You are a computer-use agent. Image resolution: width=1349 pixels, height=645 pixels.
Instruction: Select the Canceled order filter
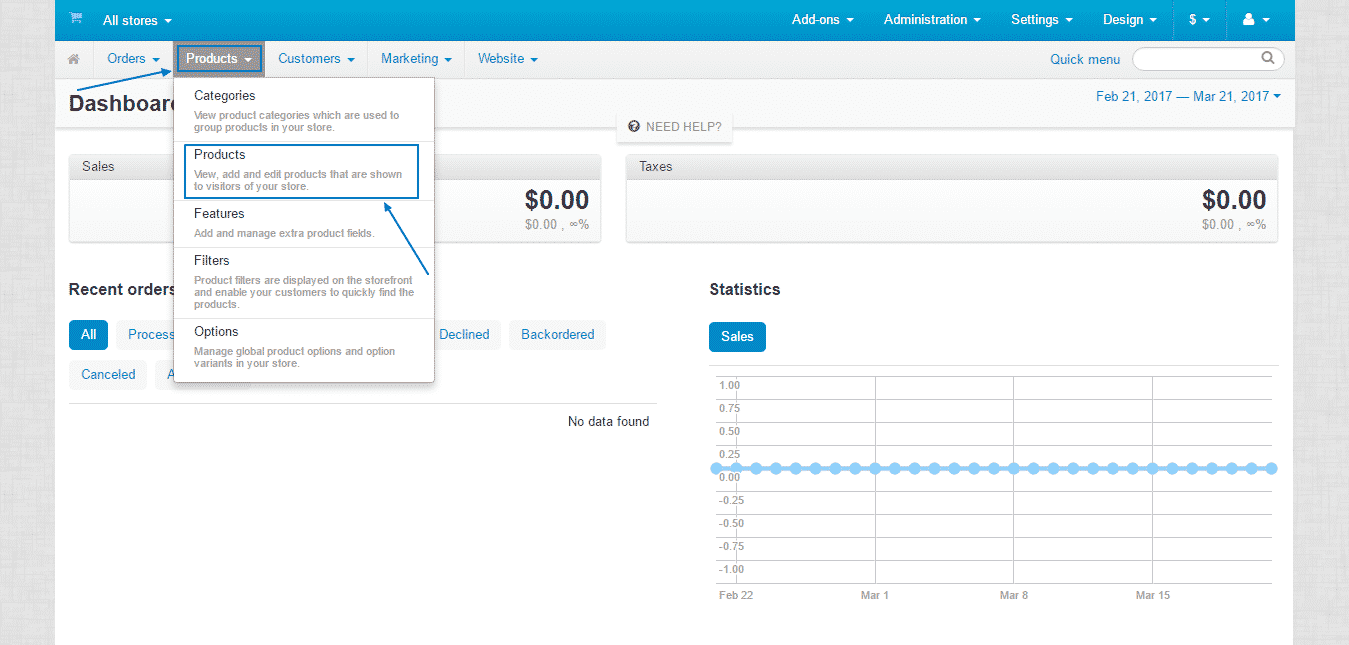[x=107, y=374]
